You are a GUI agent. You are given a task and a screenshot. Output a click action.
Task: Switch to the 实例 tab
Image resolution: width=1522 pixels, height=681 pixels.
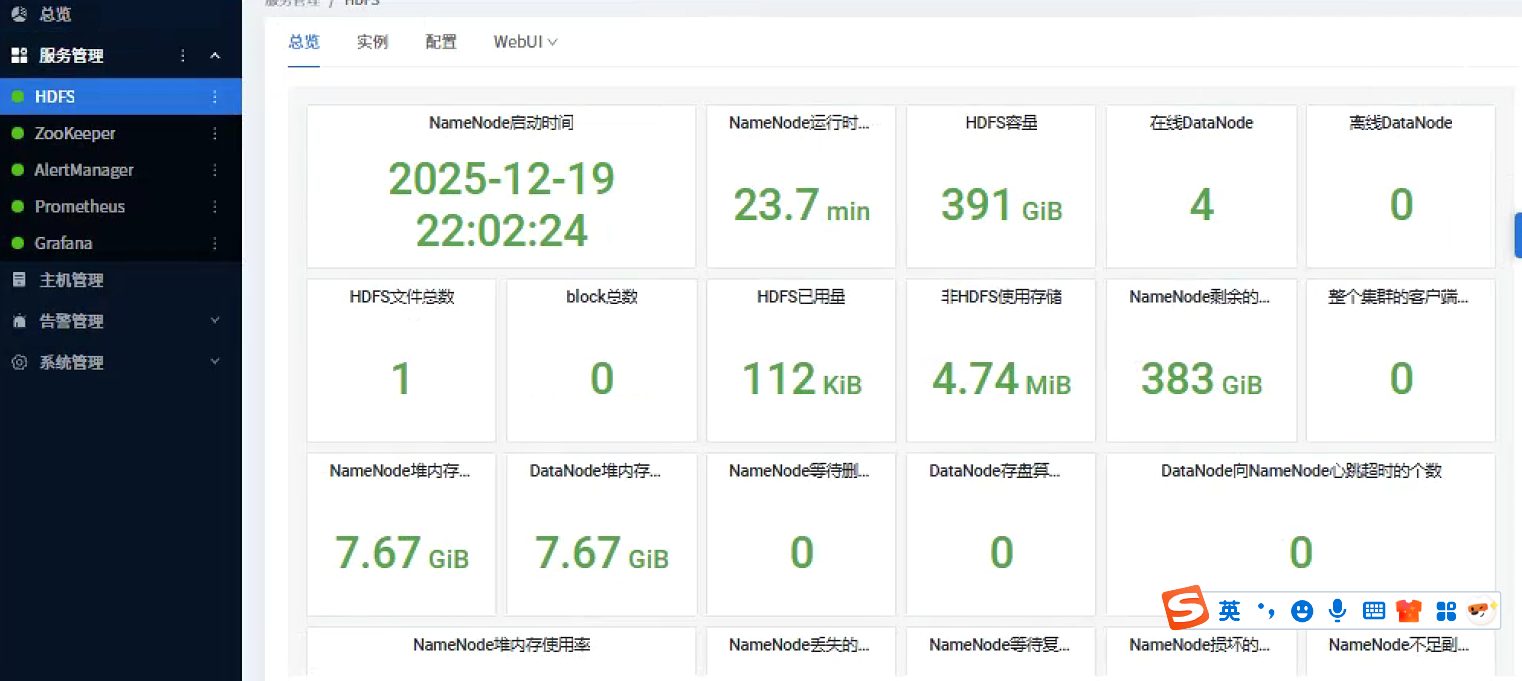tap(372, 42)
